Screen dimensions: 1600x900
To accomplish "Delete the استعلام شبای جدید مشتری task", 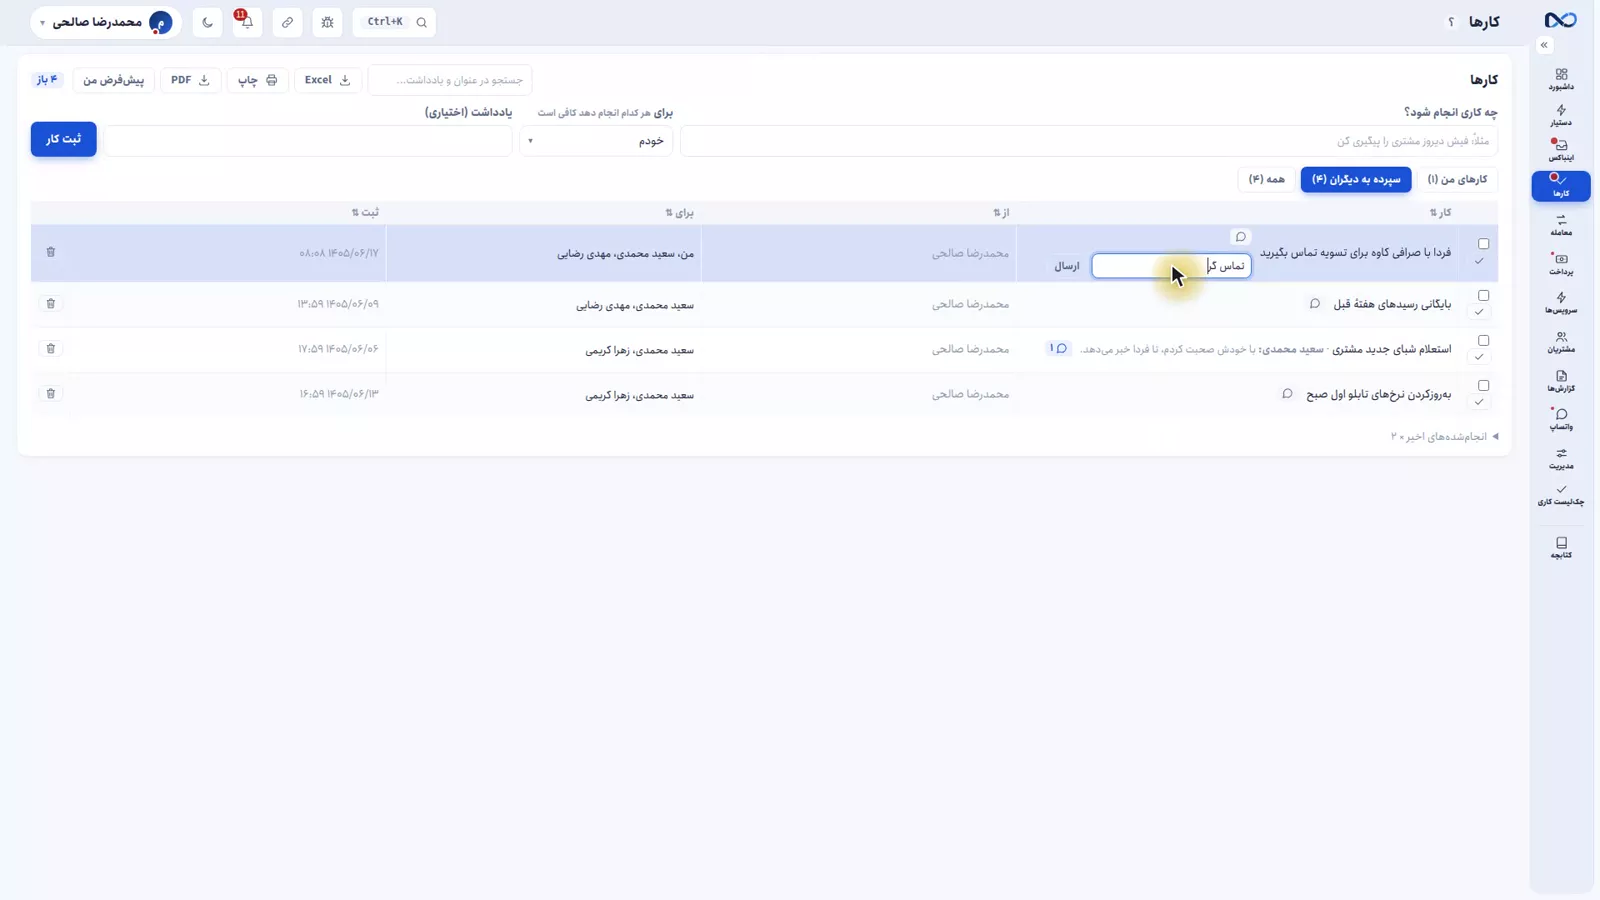I will (x=51, y=349).
